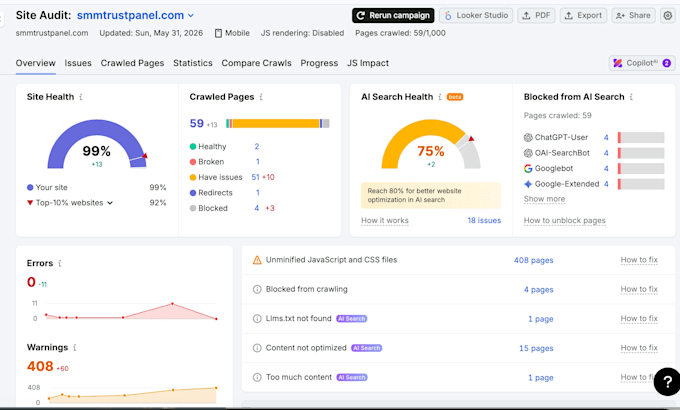The image size is (680, 410).
Task: Click AI Search tag on Llms.txt row
Action: [x=352, y=319]
